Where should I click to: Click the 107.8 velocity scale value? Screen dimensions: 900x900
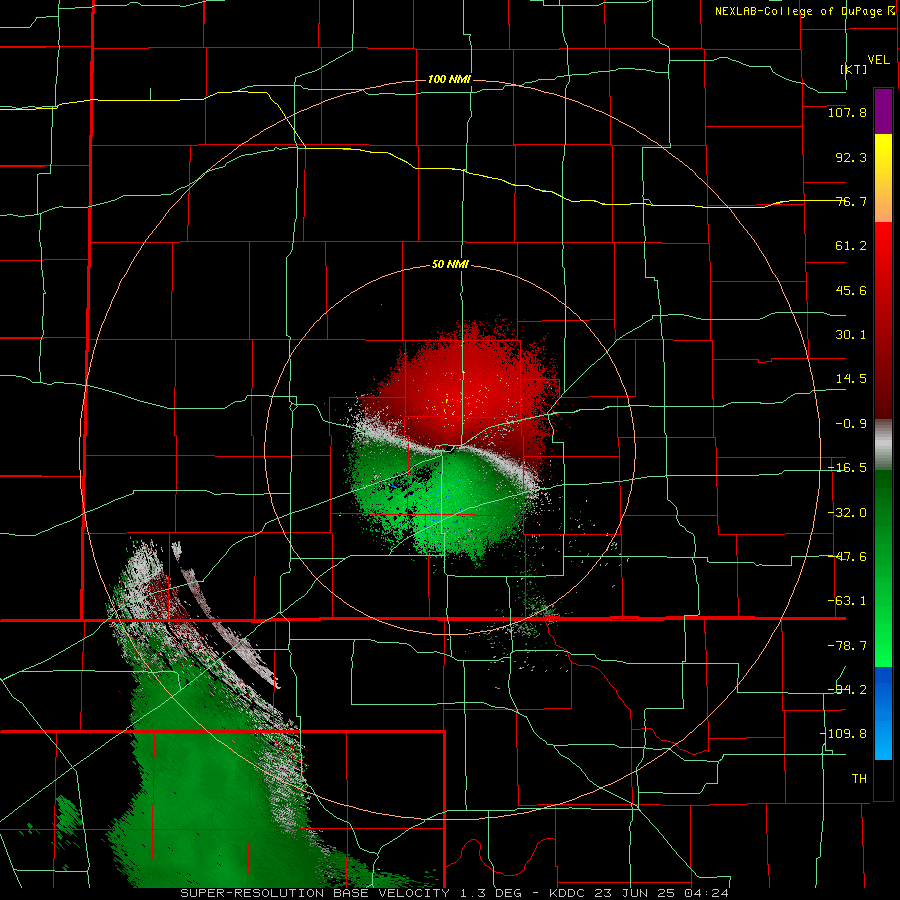click(x=847, y=112)
